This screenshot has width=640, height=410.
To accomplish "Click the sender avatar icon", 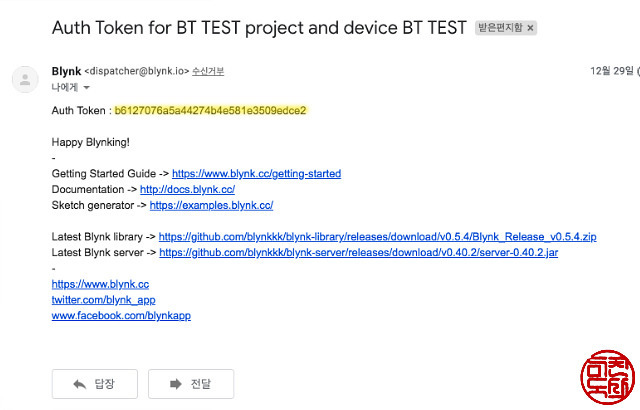I will click(25, 79).
